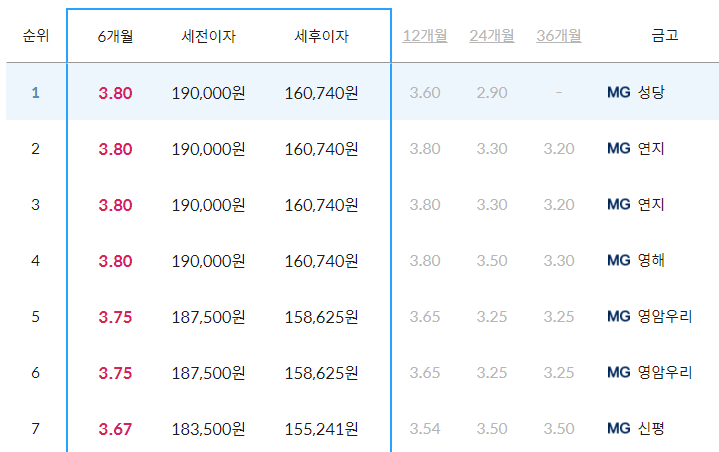Click the 3.30 36-month rate for MG 영해
Image resolution: width=719 pixels, height=452 pixels.
[559, 260]
